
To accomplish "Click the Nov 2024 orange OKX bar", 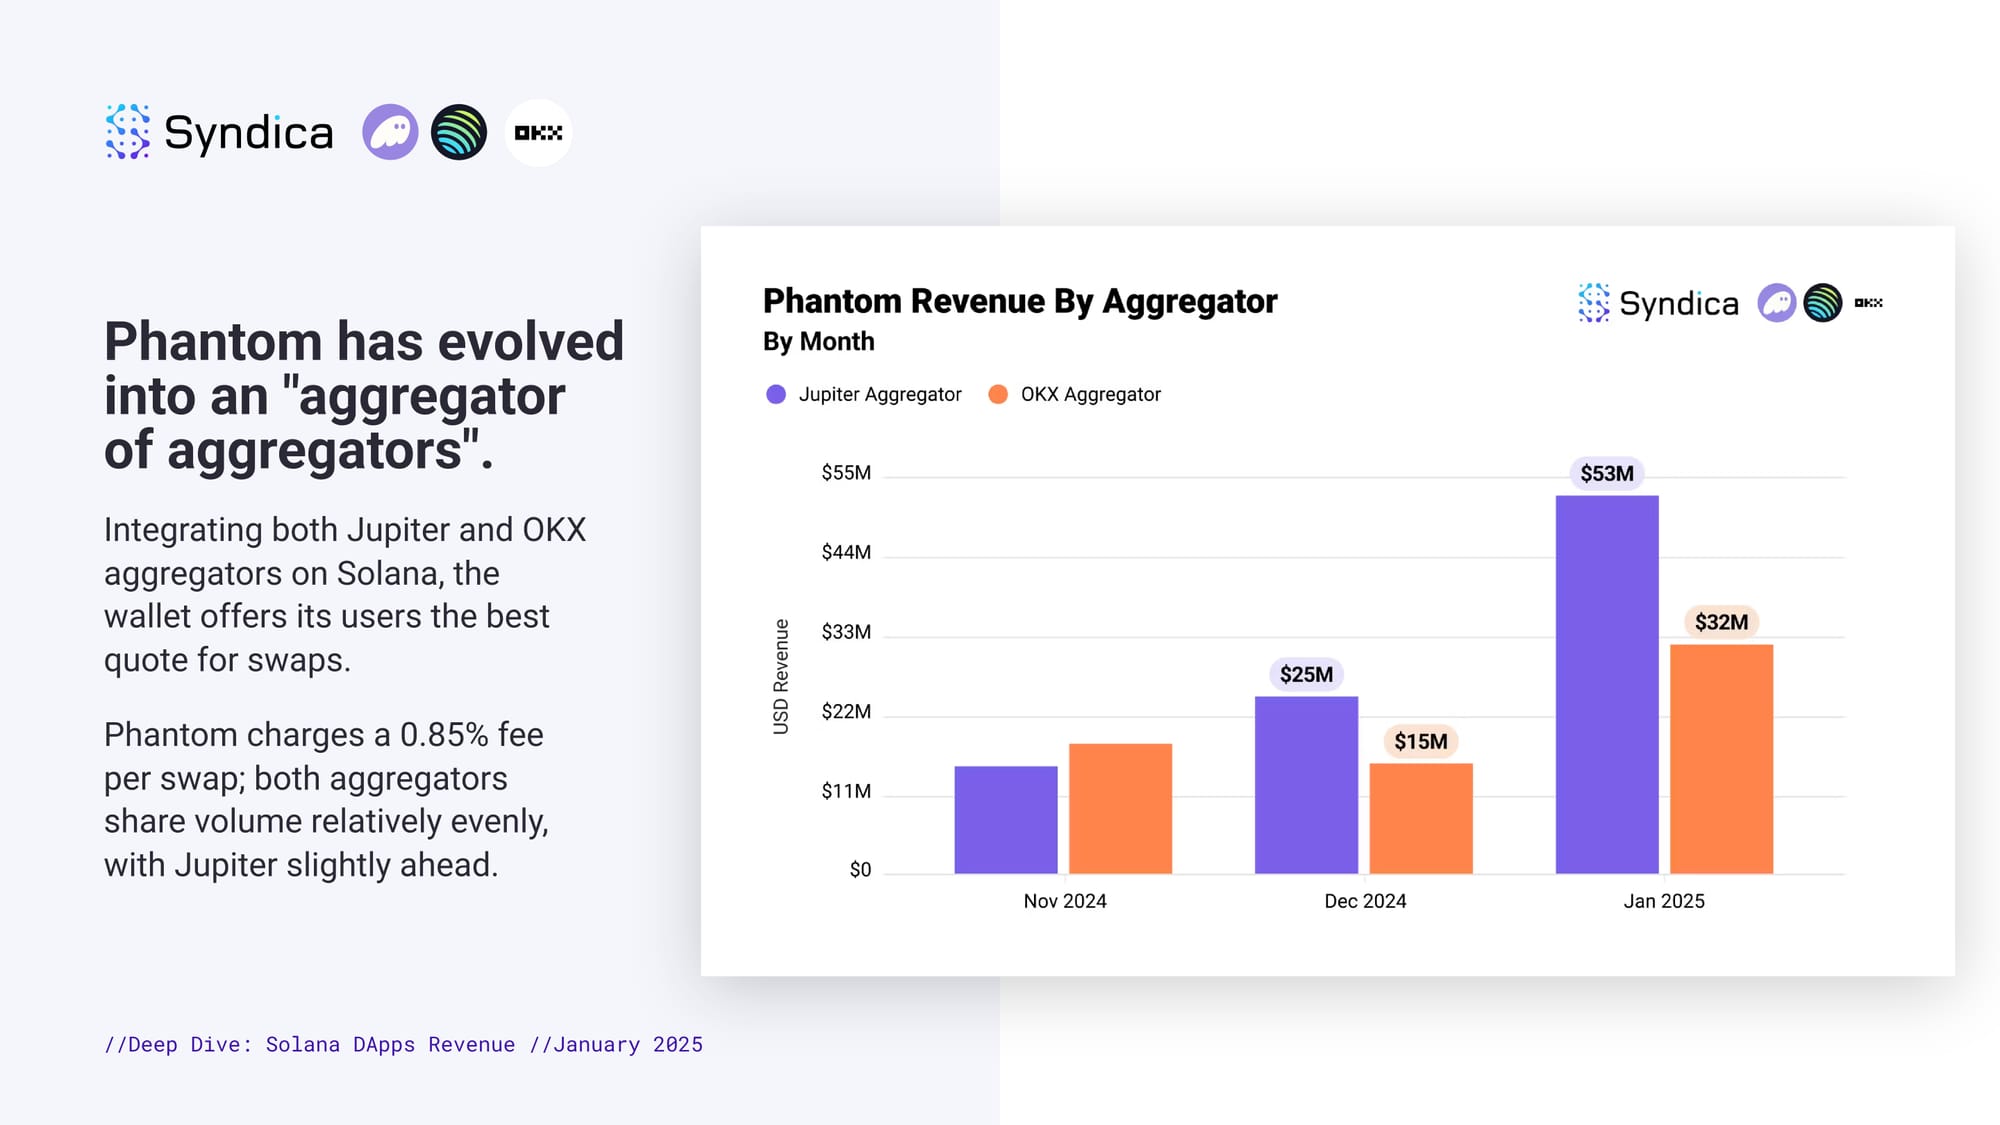I will coord(1120,808).
